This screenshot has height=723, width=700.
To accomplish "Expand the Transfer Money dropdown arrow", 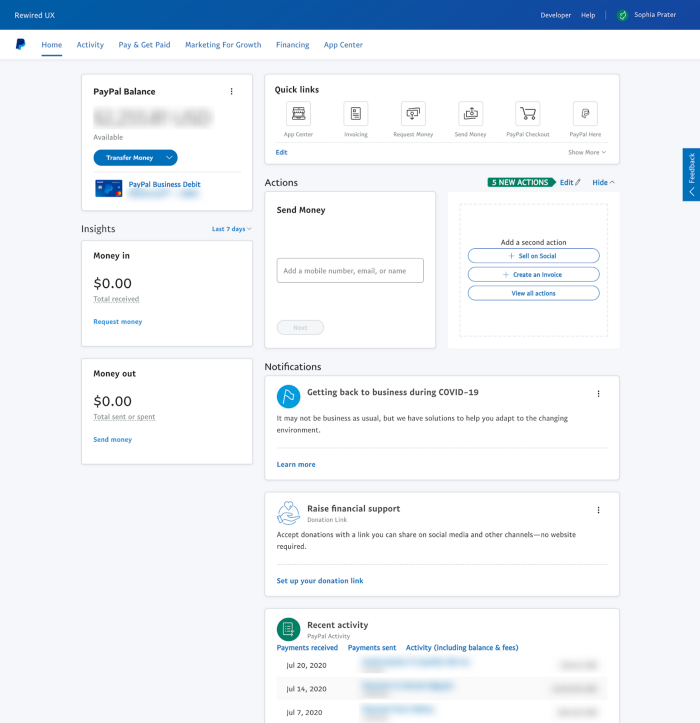I will (170, 158).
